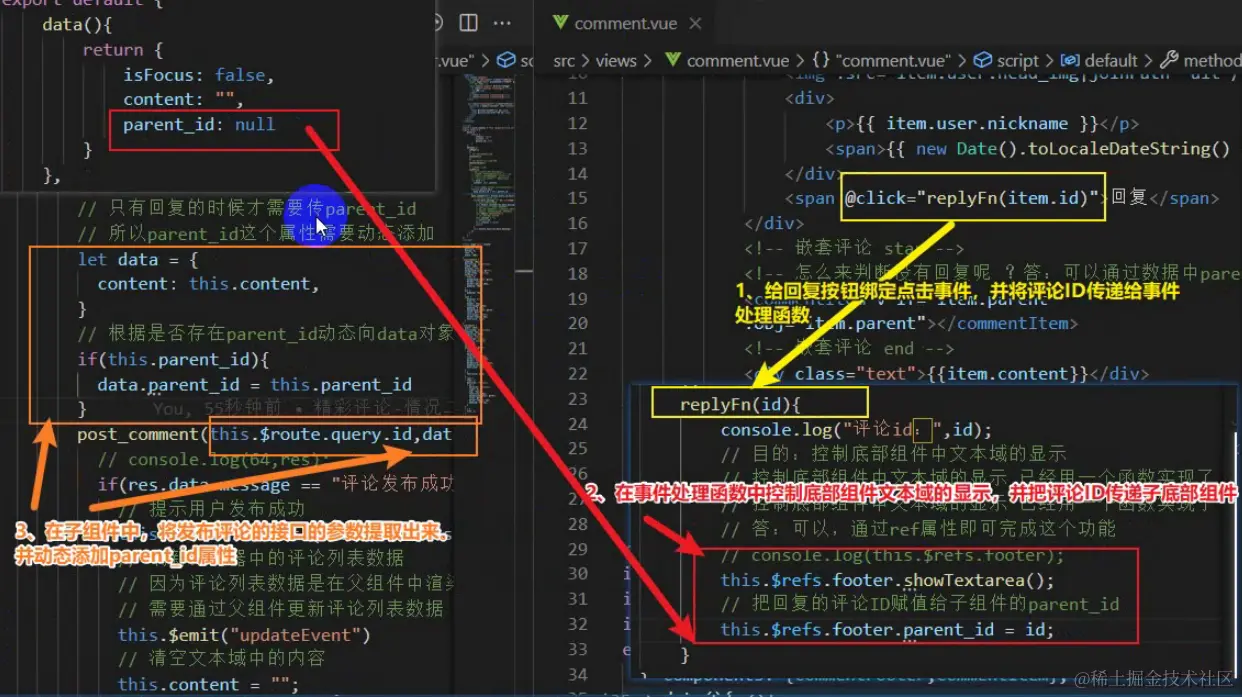
Task: Click the isFocus: false line
Action: 198,75
